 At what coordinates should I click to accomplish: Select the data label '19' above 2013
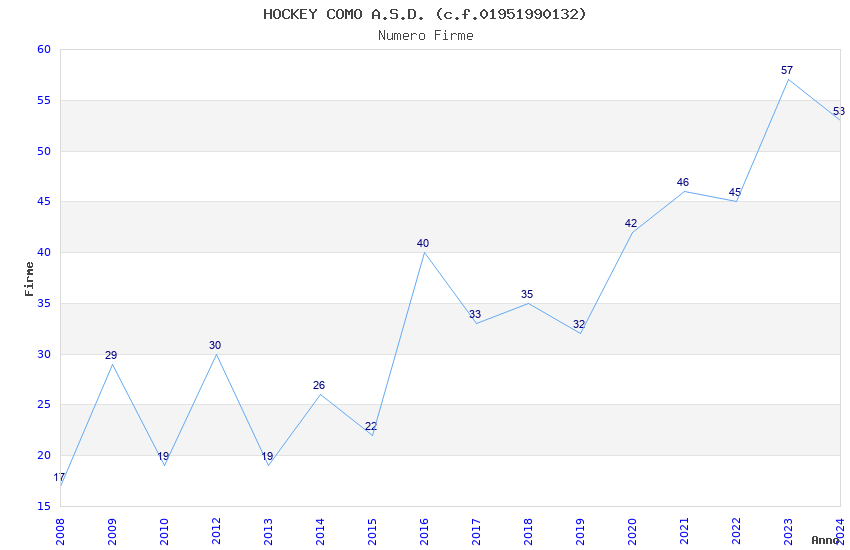click(267, 456)
